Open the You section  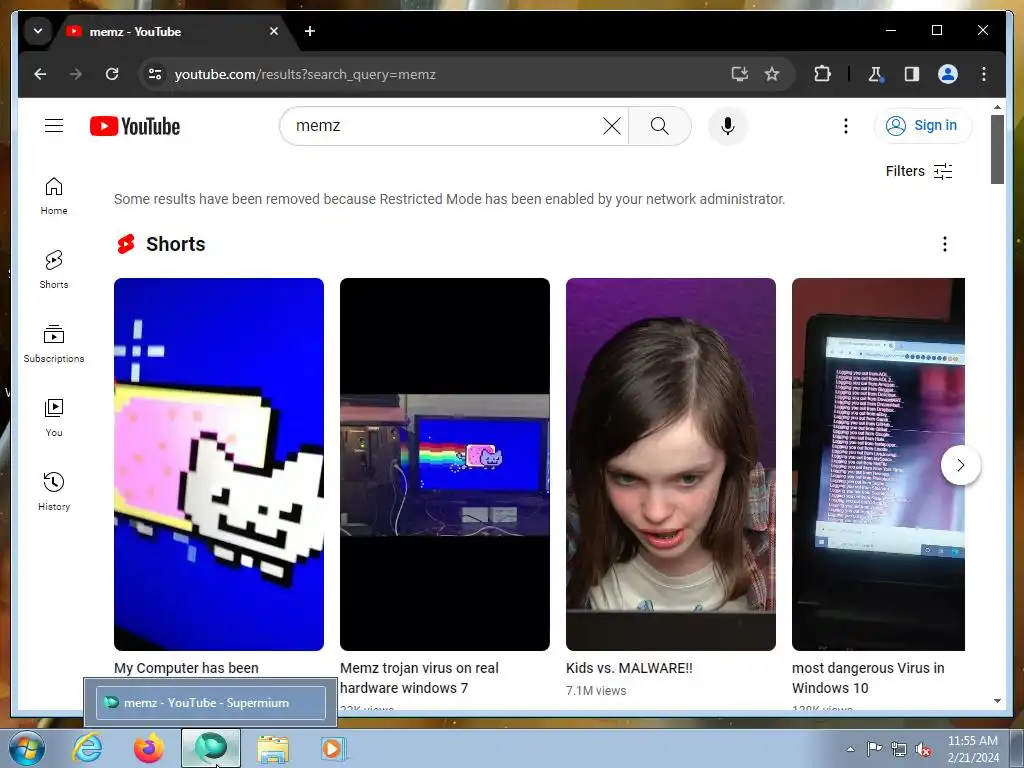click(54, 418)
